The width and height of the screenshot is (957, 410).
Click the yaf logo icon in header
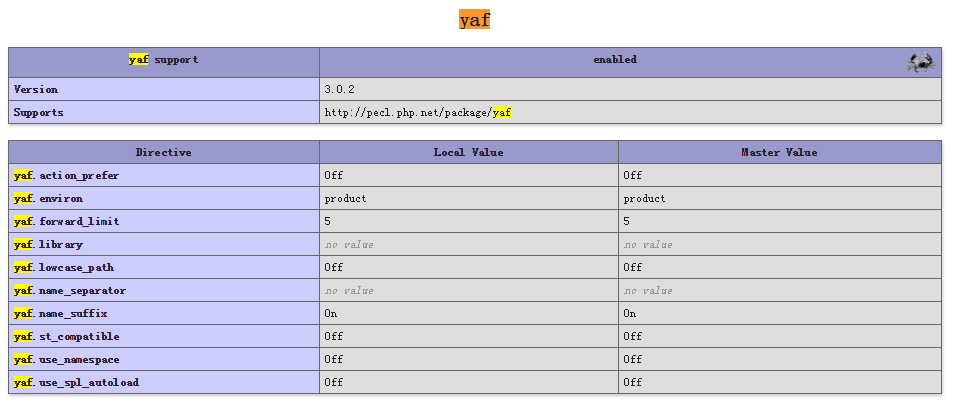(x=920, y=63)
